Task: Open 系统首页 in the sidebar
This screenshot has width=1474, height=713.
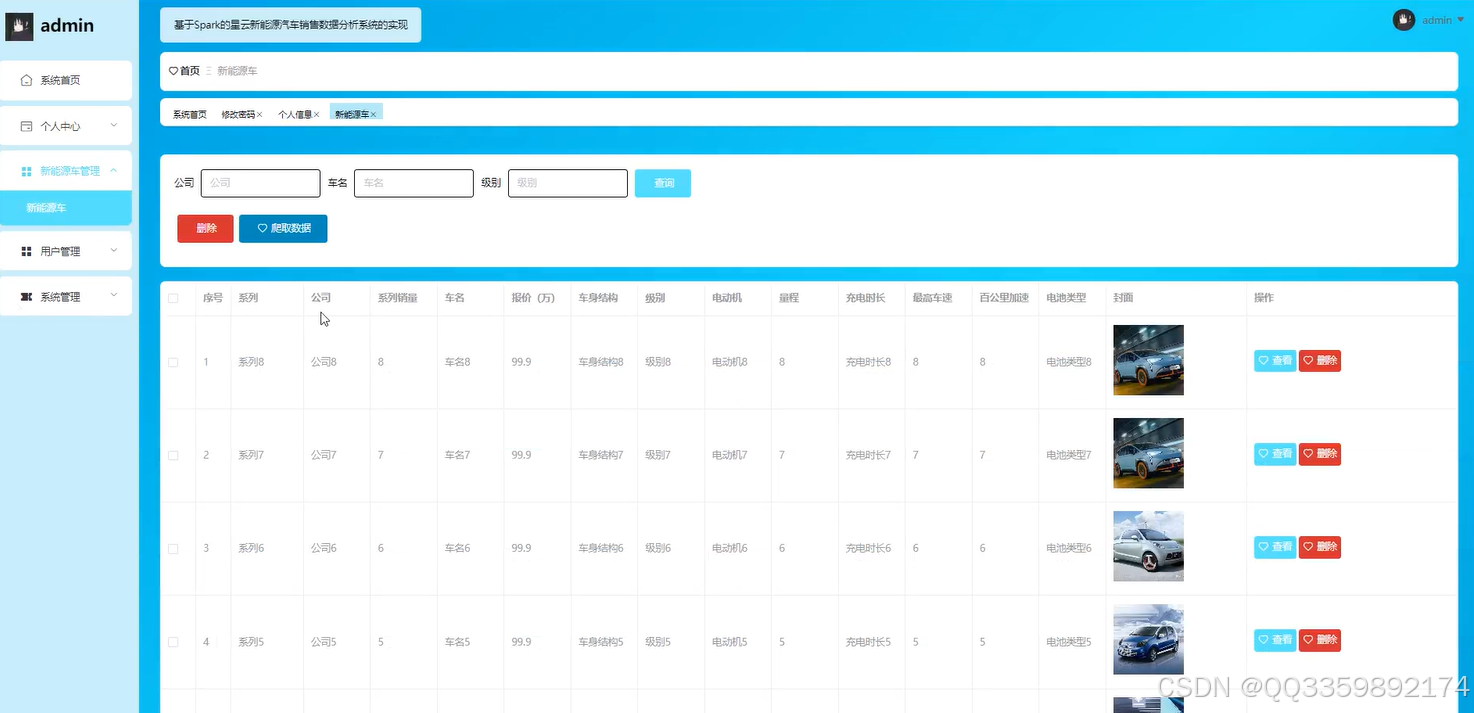Action: [66, 80]
